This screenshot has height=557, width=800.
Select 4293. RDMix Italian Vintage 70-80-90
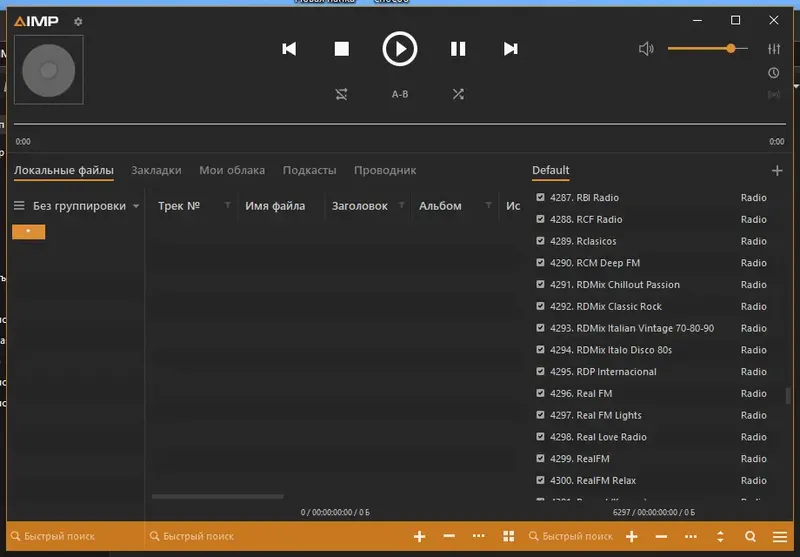point(652,328)
